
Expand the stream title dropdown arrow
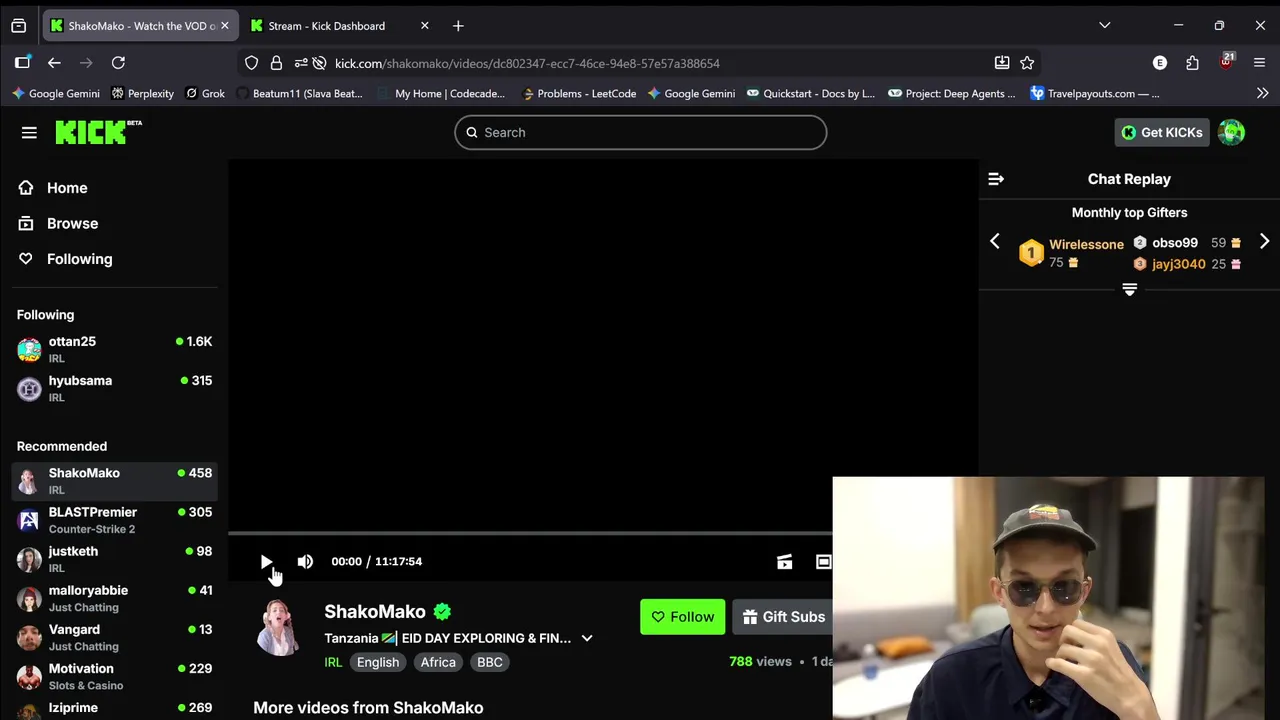click(587, 638)
